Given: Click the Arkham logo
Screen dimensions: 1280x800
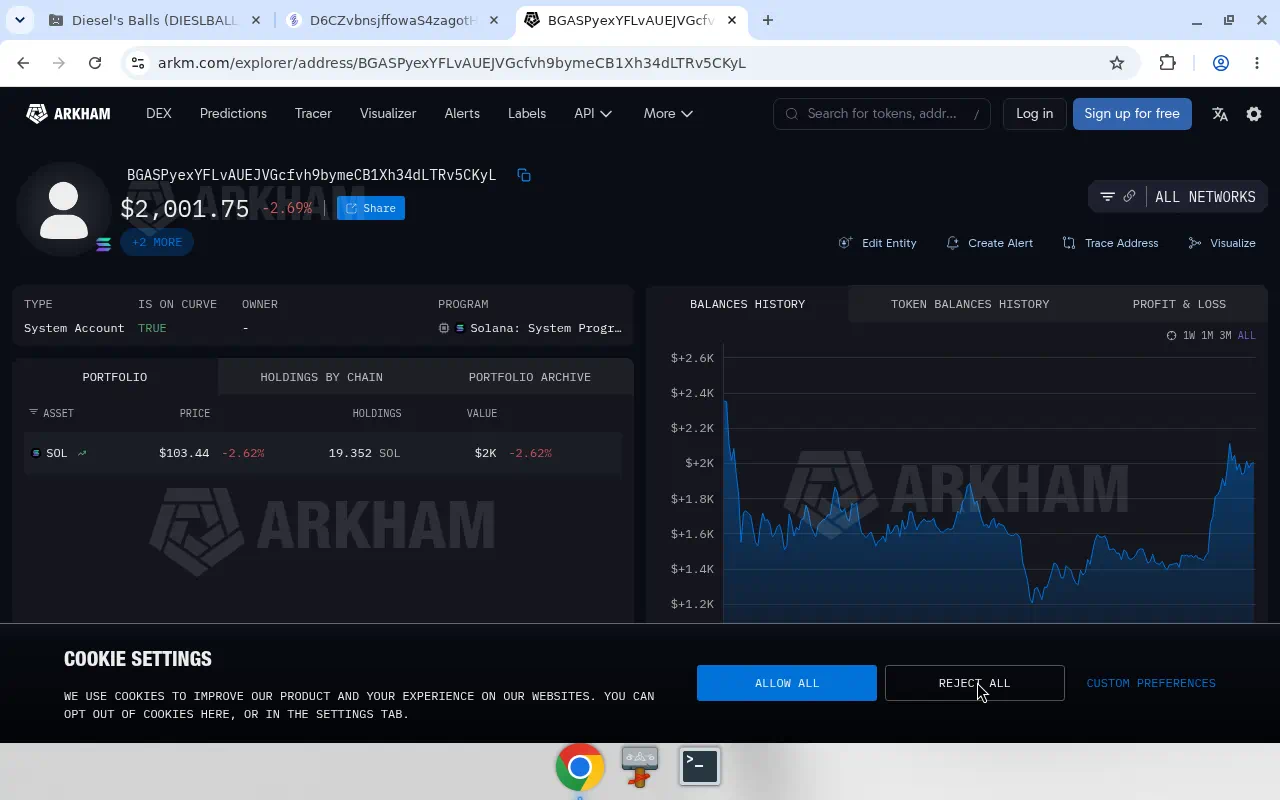Looking at the screenshot, I should (68, 114).
